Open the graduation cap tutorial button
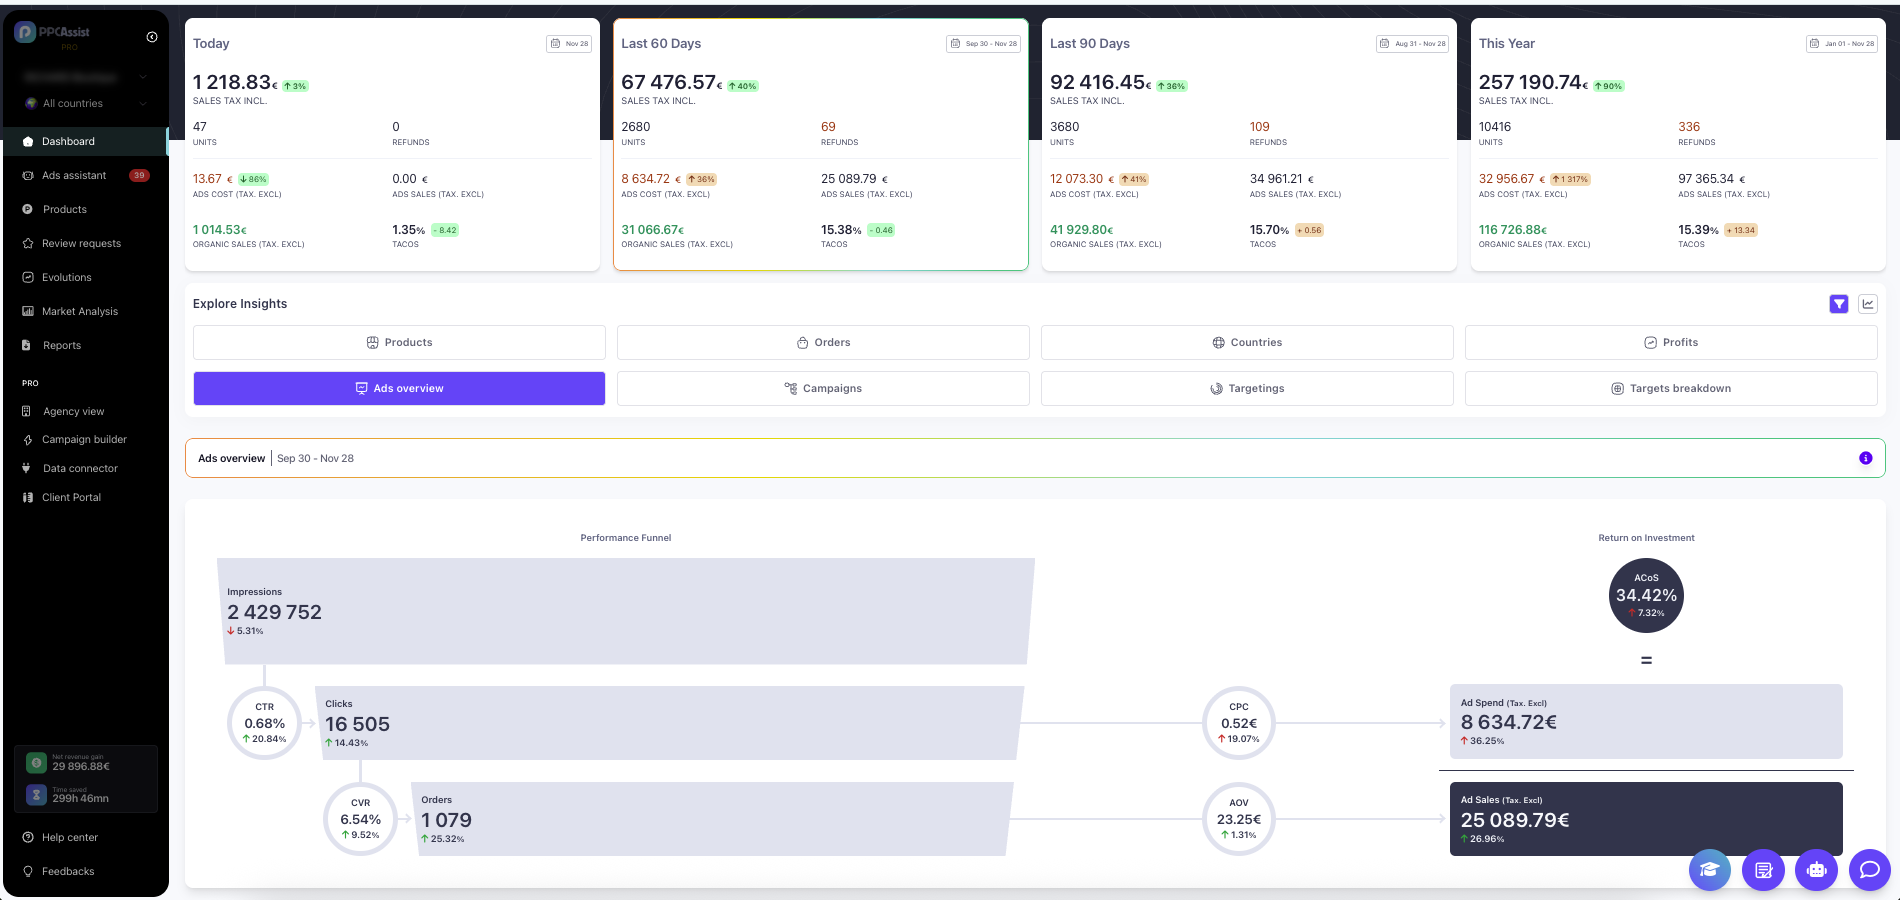1900x900 pixels. click(x=1709, y=870)
